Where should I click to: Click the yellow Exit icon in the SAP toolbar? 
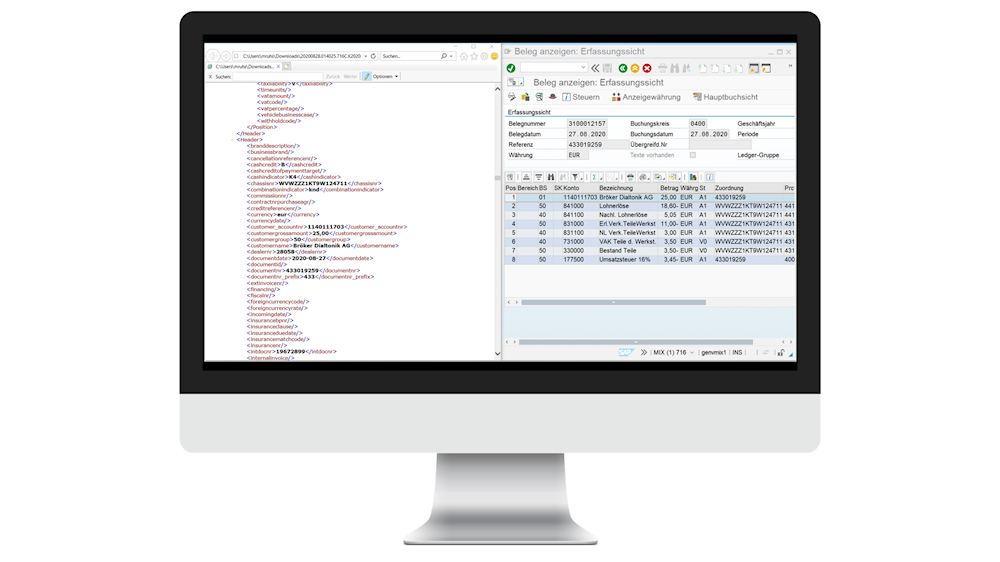(635, 68)
